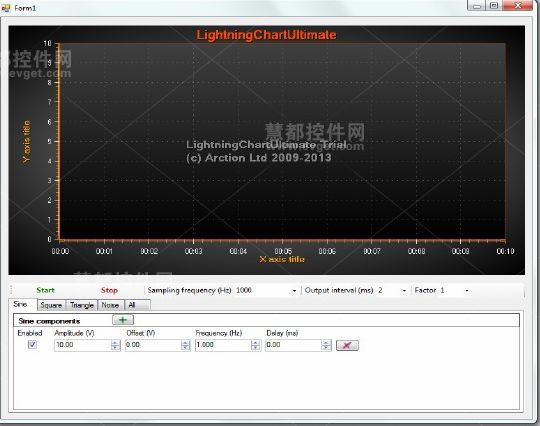Screen dimensions: 540x426
Task: Toggle the Enabled checkbox for sine component
Action: pyautogui.click(x=32, y=344)
